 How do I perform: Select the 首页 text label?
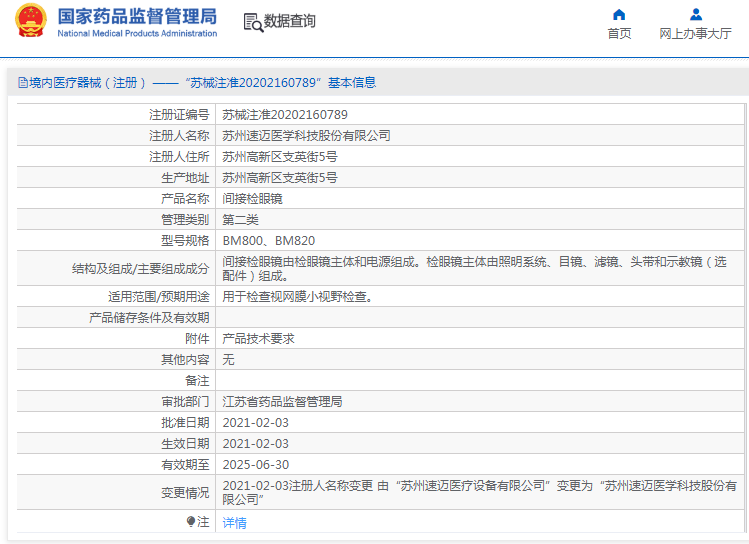619,33
